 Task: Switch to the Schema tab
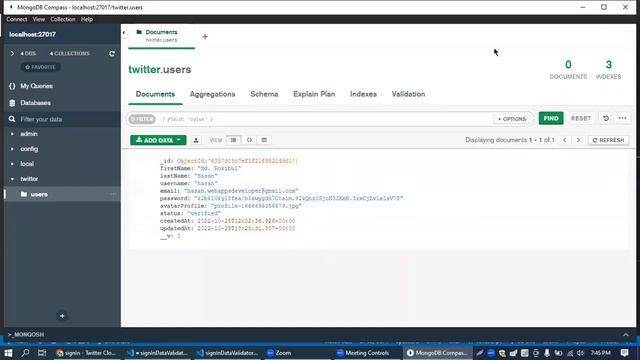[264, 94]
